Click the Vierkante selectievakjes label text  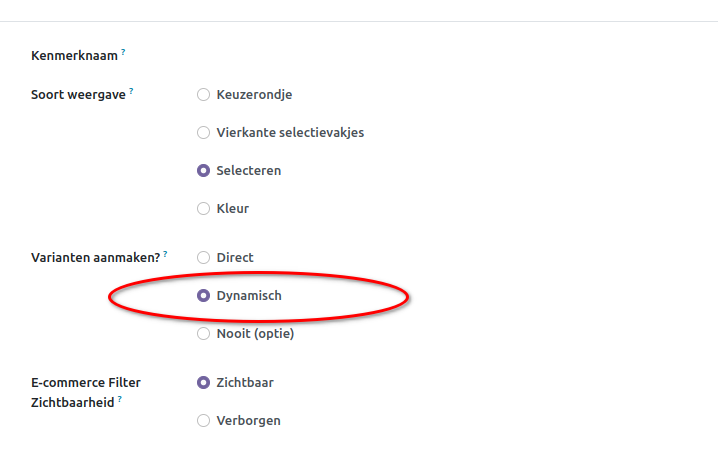coord(290,133)
